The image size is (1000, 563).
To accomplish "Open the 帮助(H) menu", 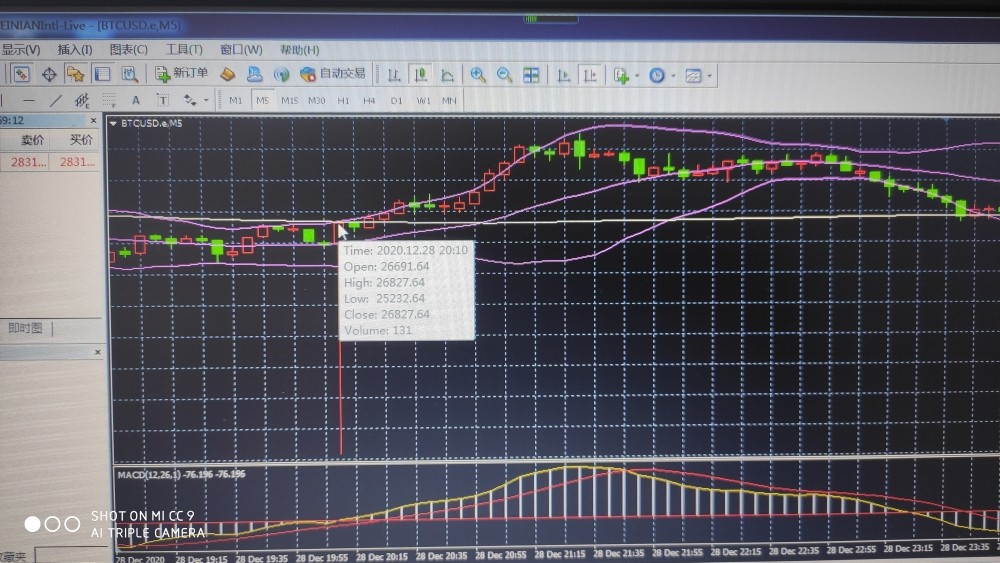I will pyautogui.click(x=299, y=49).
